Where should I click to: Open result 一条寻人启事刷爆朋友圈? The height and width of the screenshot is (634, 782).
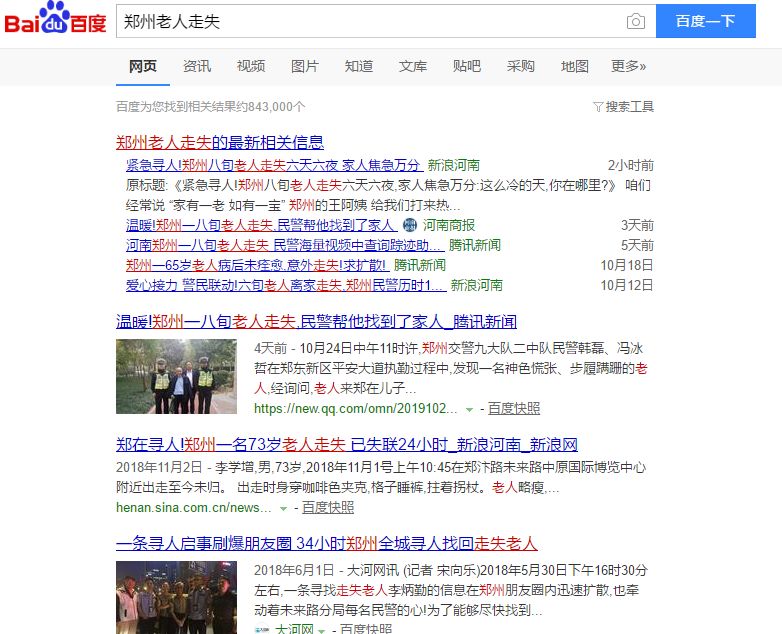327,543
